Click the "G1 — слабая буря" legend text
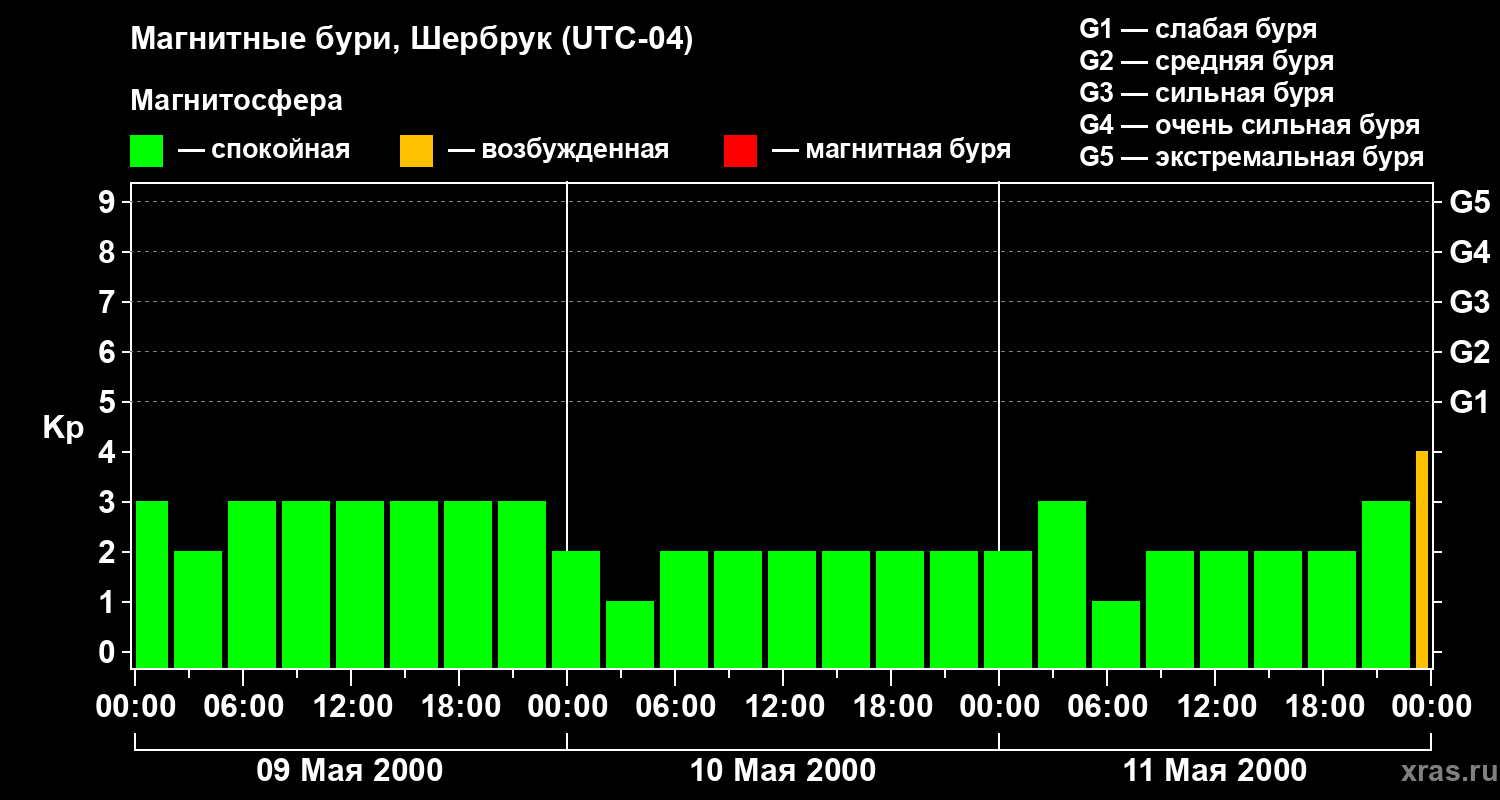 (1198, 29)
